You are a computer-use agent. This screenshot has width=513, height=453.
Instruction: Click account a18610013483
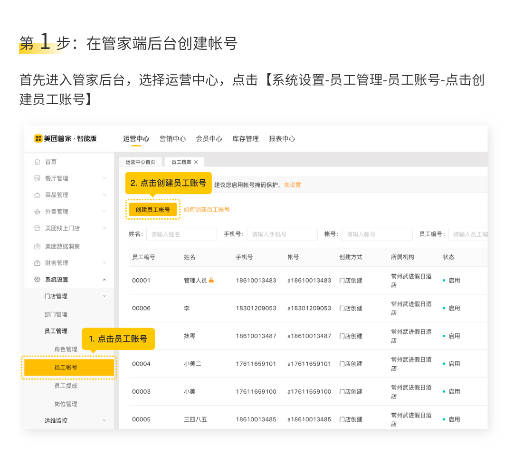[x=309, y=280]
